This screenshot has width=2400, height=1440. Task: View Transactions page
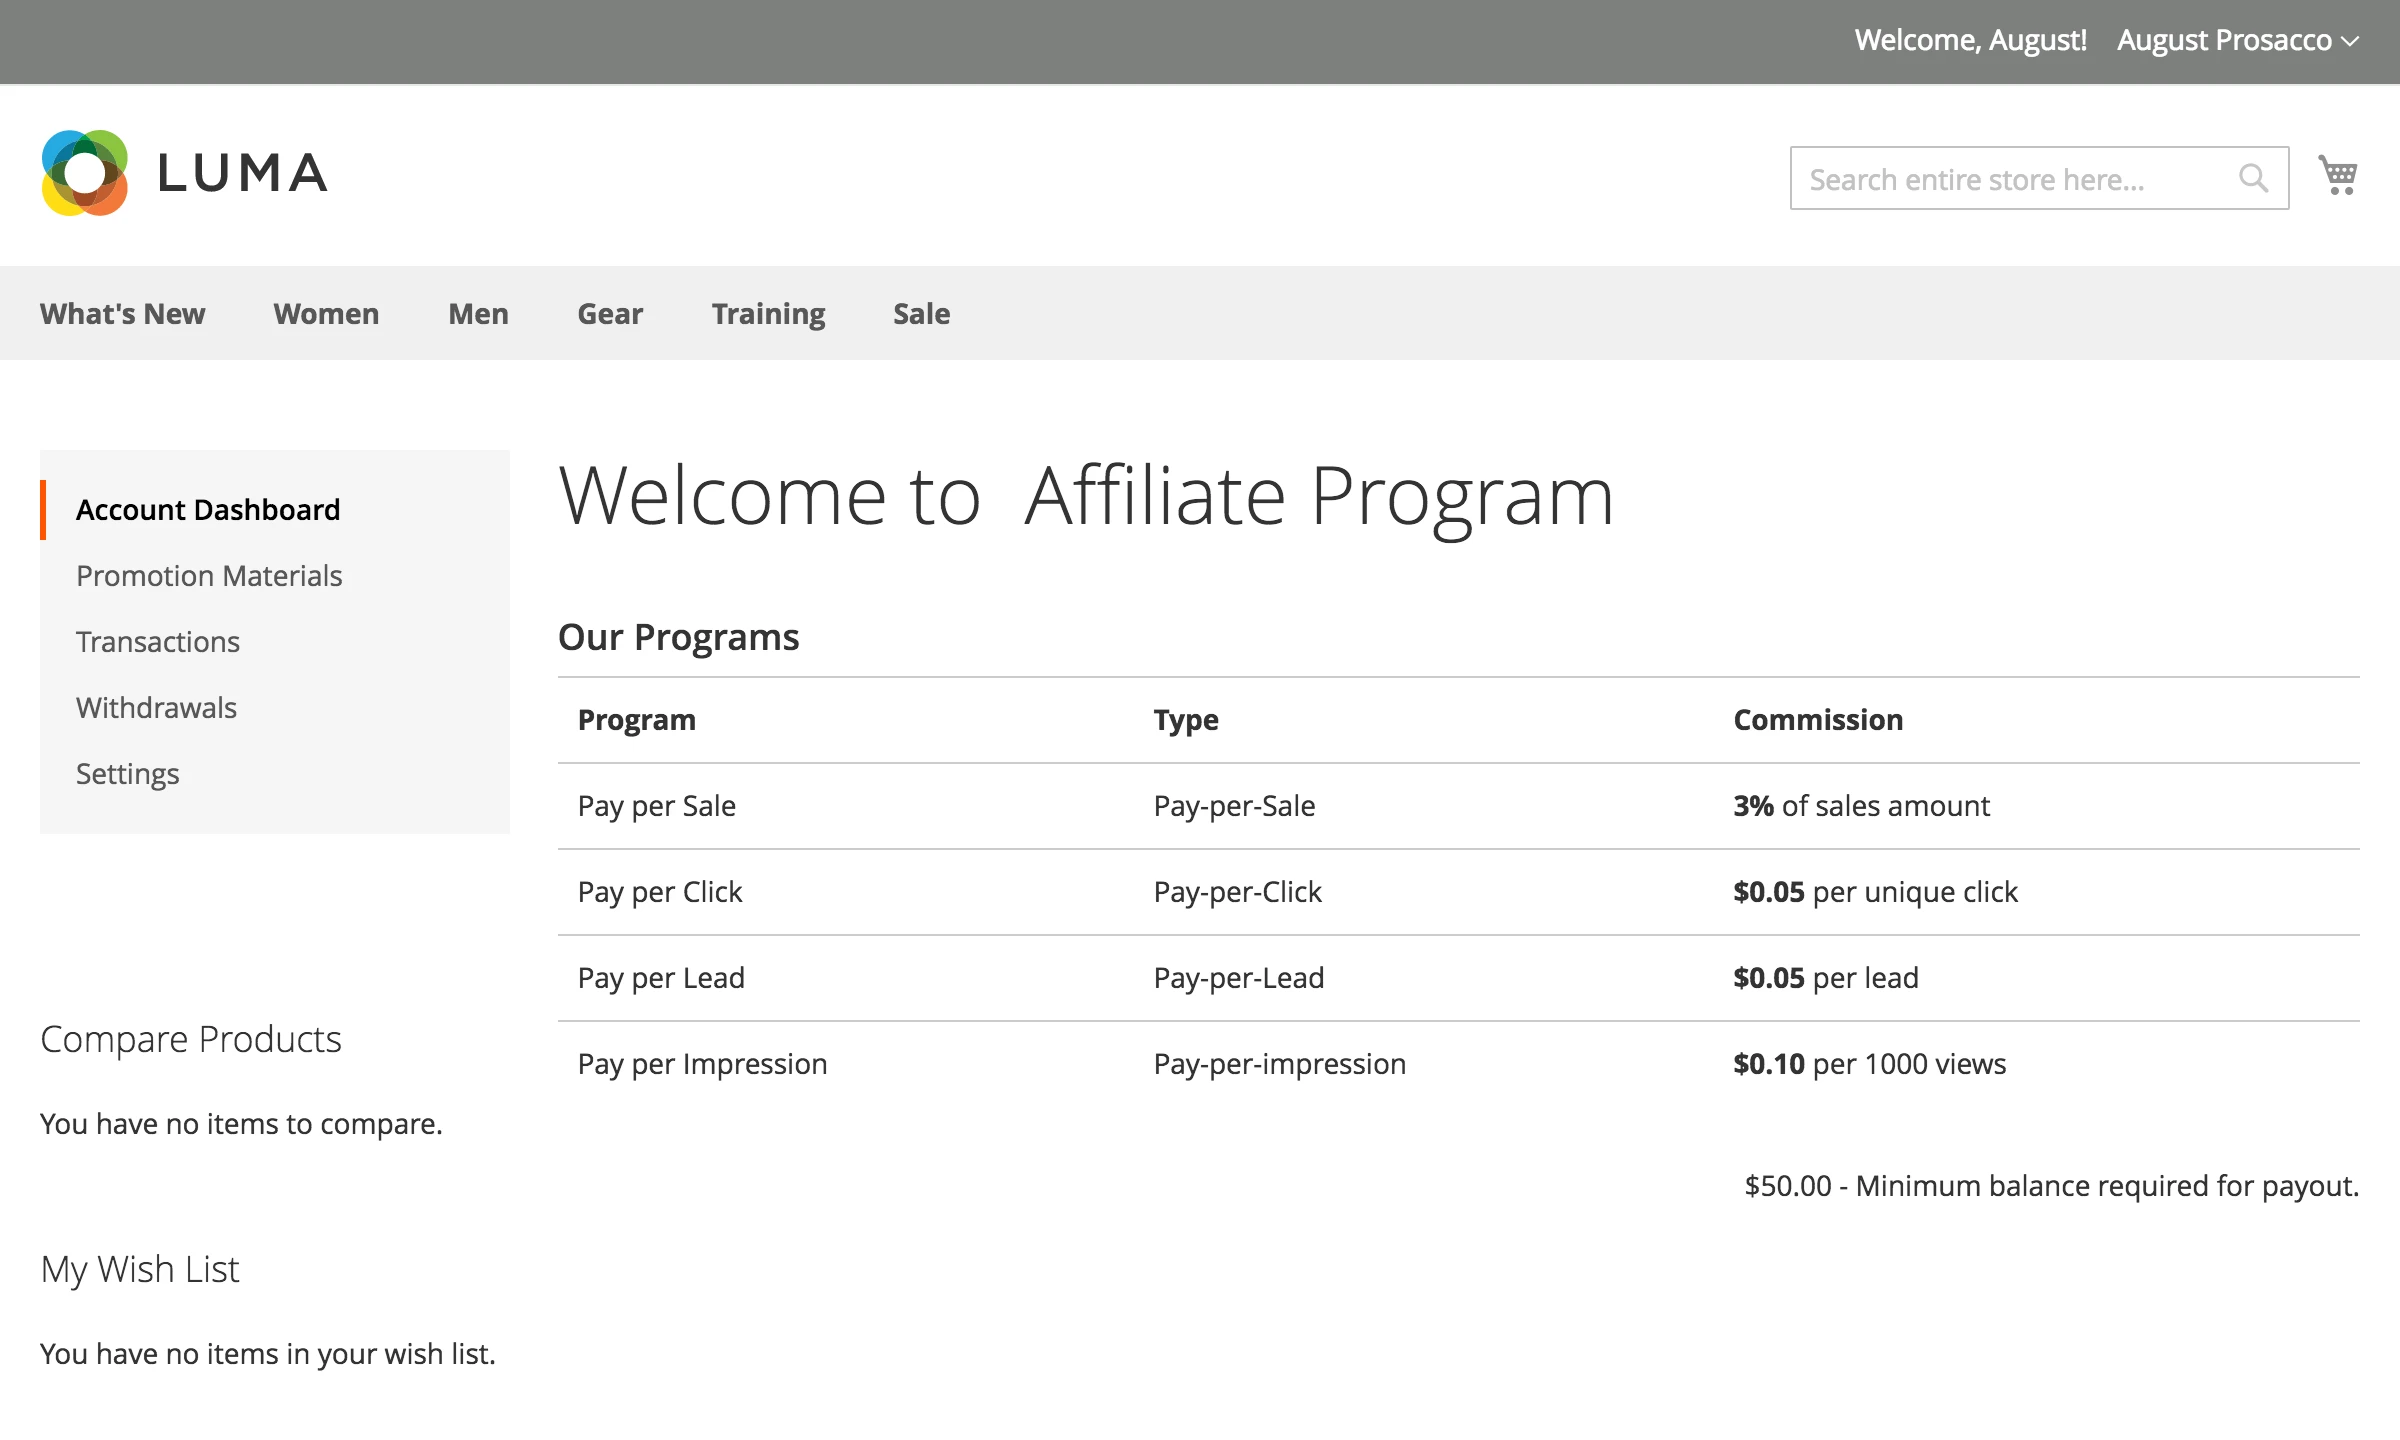point(158,641)
